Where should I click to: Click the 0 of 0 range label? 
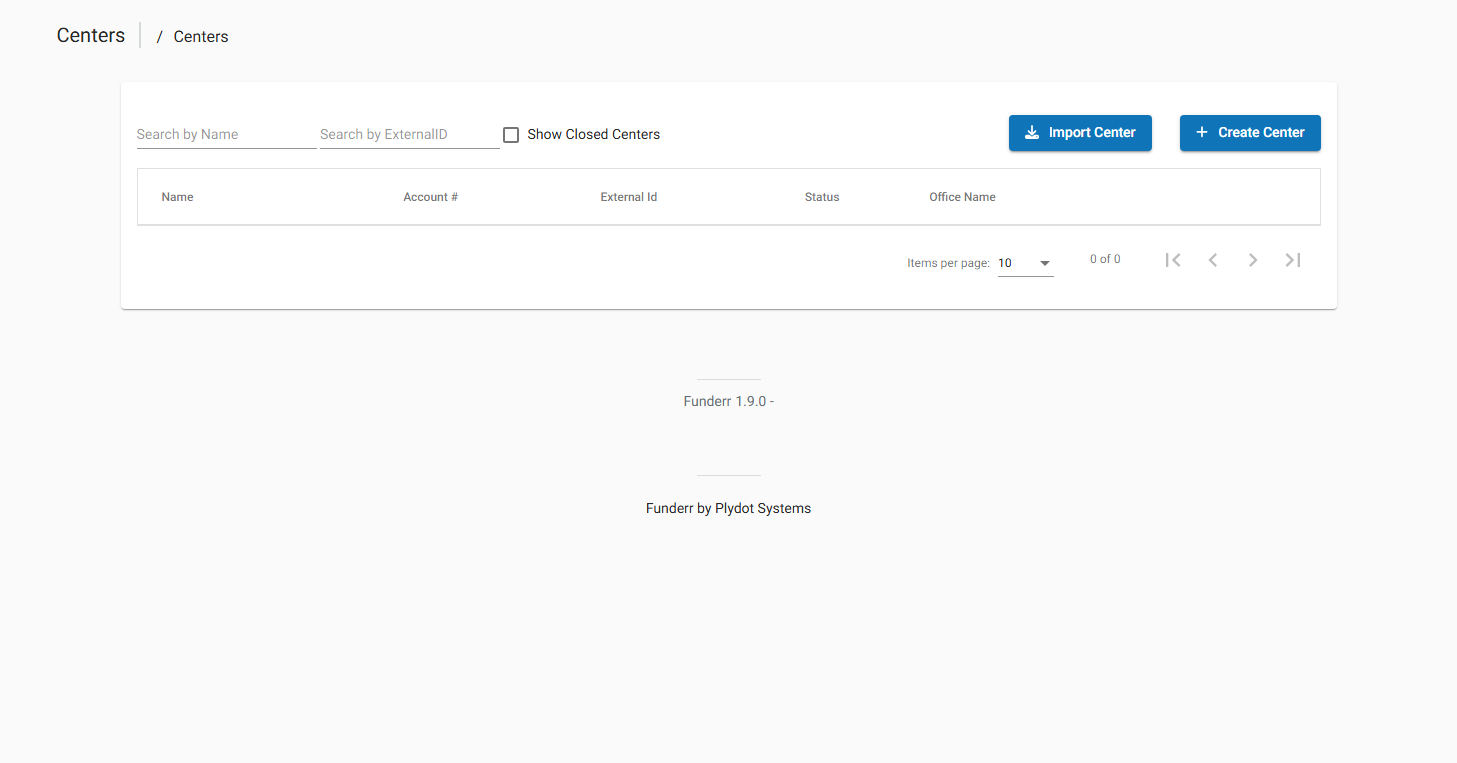click(1105, 259)
